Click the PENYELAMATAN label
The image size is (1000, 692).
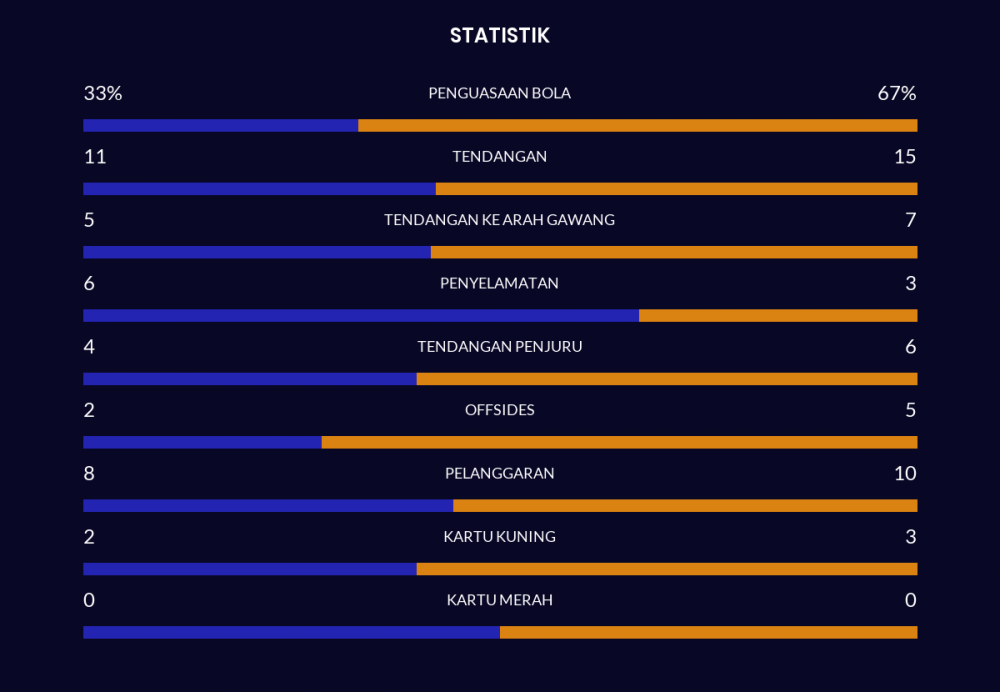click(x=499, y=283)
